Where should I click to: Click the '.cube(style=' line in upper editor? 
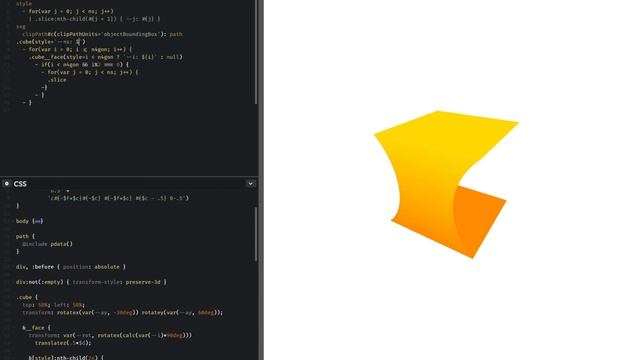tap(51, 42)
